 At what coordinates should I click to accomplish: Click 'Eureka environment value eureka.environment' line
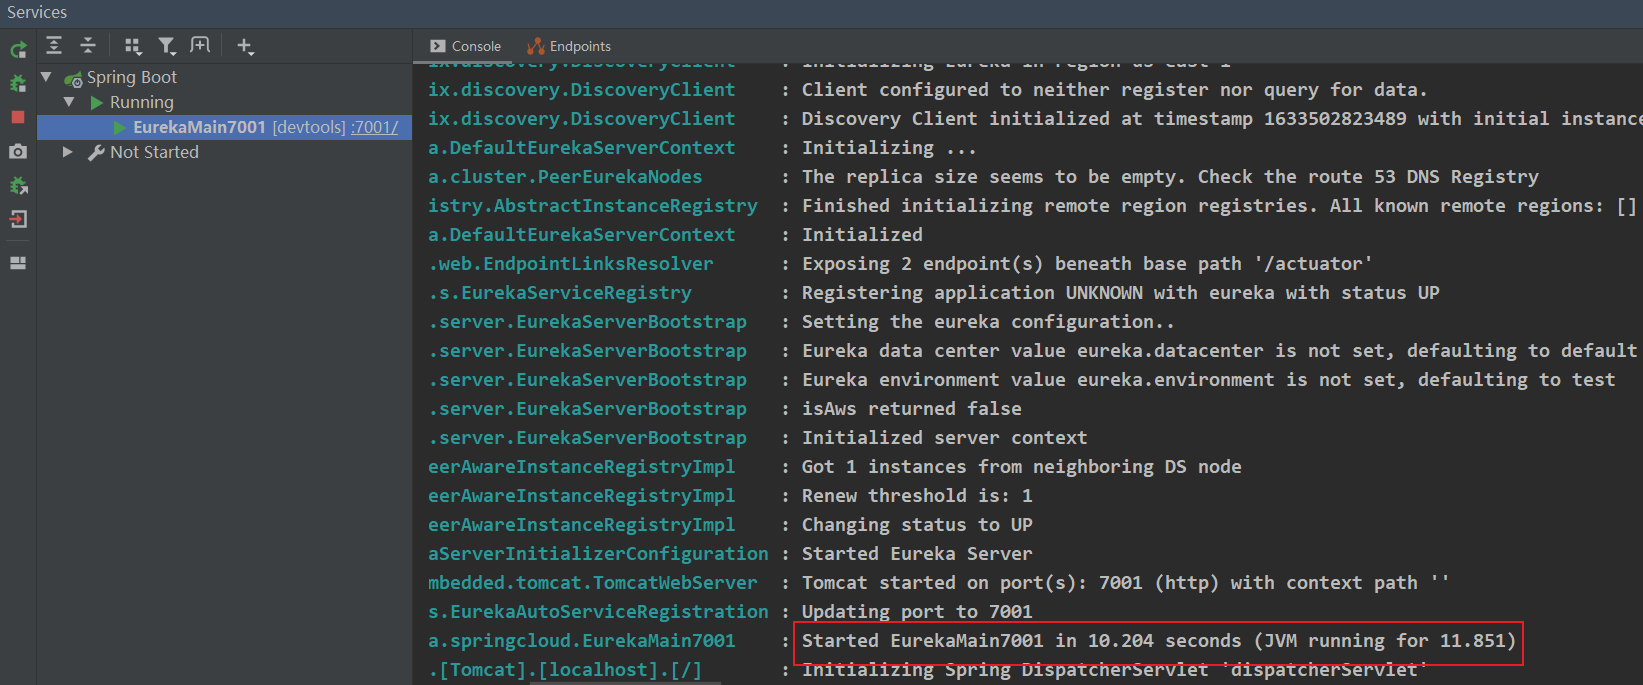pyautogui.click(x=1208, y=380)
